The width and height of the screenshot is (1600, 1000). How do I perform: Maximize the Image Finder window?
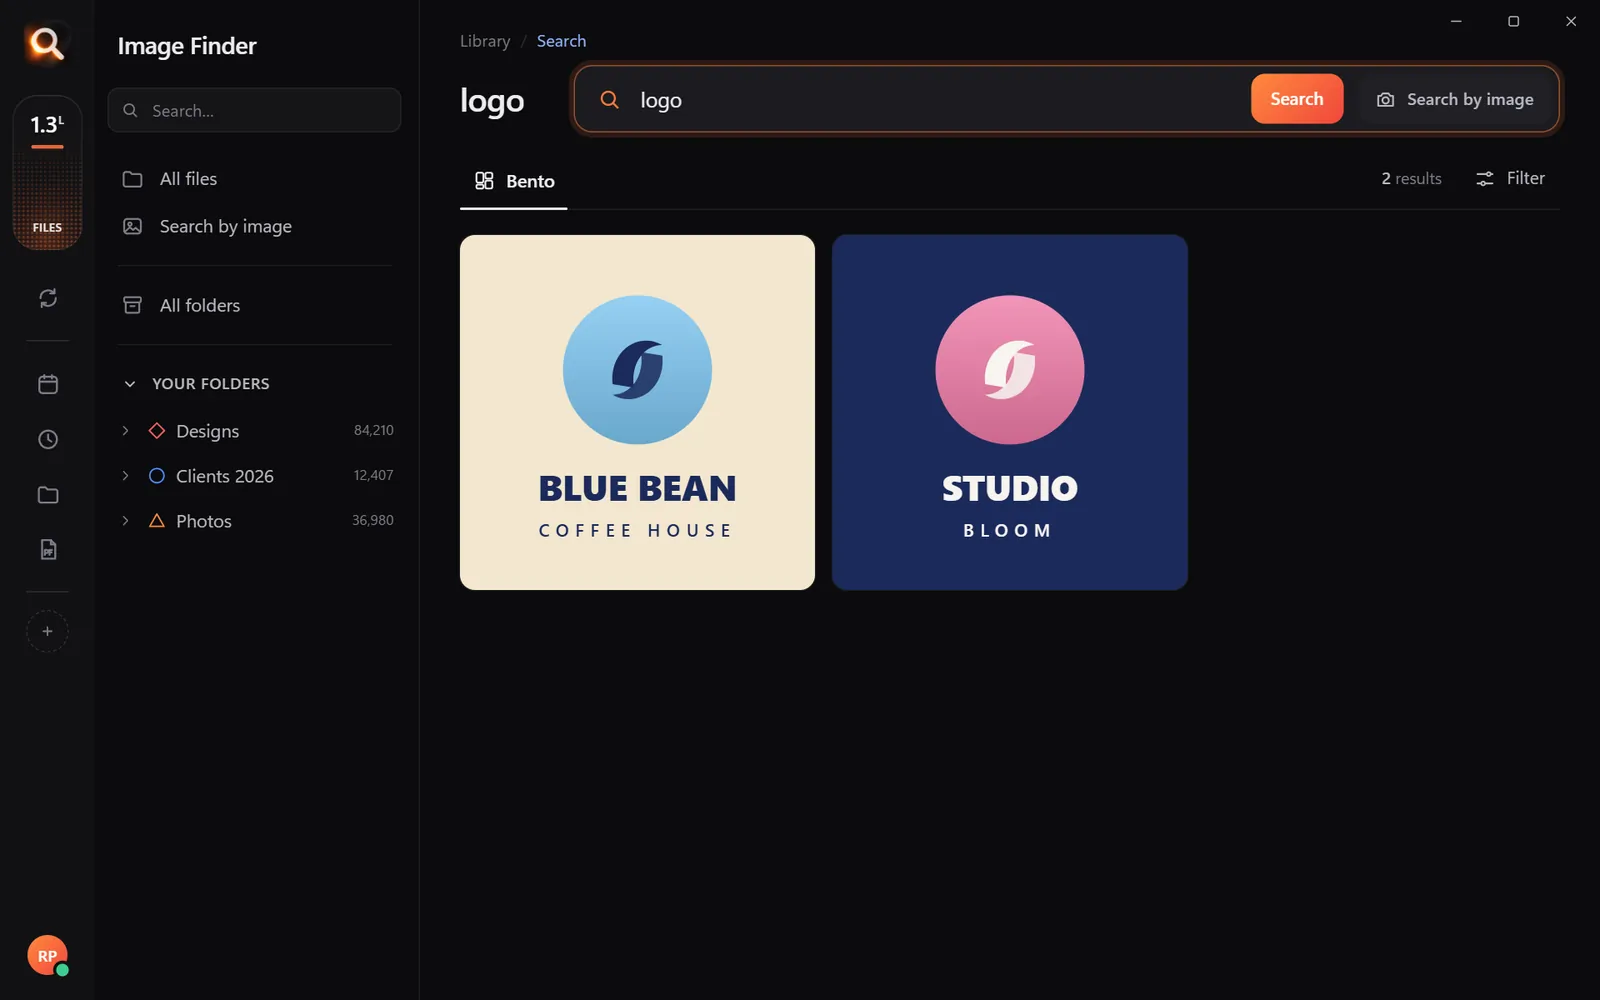point(1513,21)
